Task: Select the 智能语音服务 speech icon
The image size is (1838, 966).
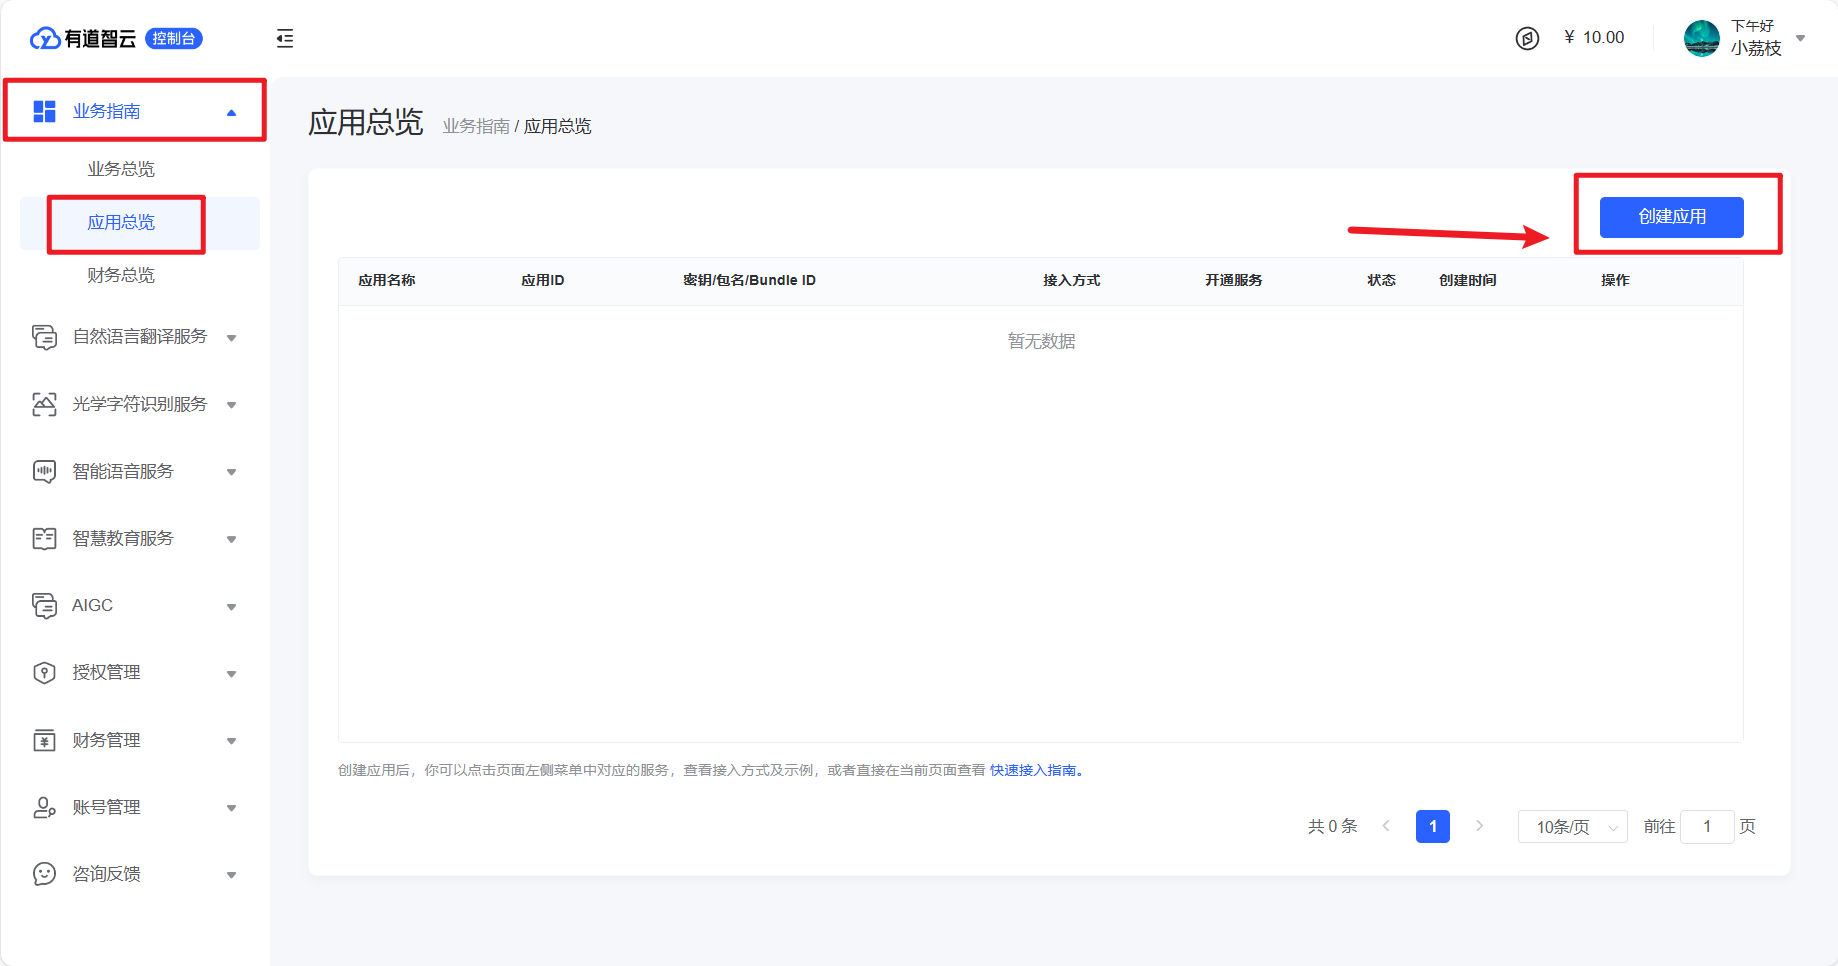Action: (x=43, y=471)
